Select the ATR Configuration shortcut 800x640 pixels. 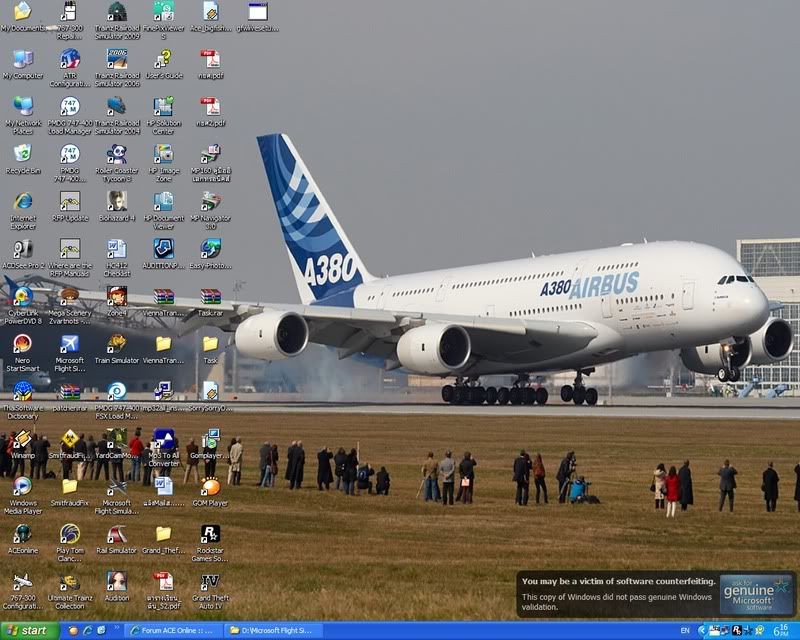(x=70, y=68)
